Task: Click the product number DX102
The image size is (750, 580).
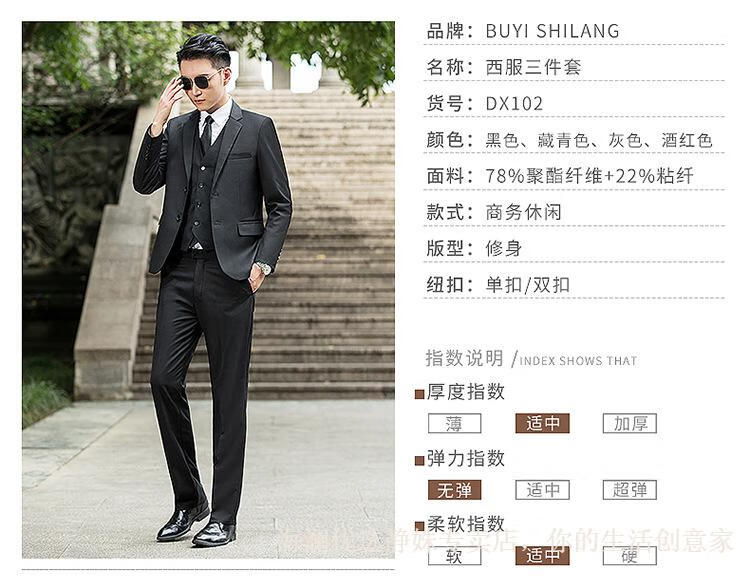Action: click(514, 104)
